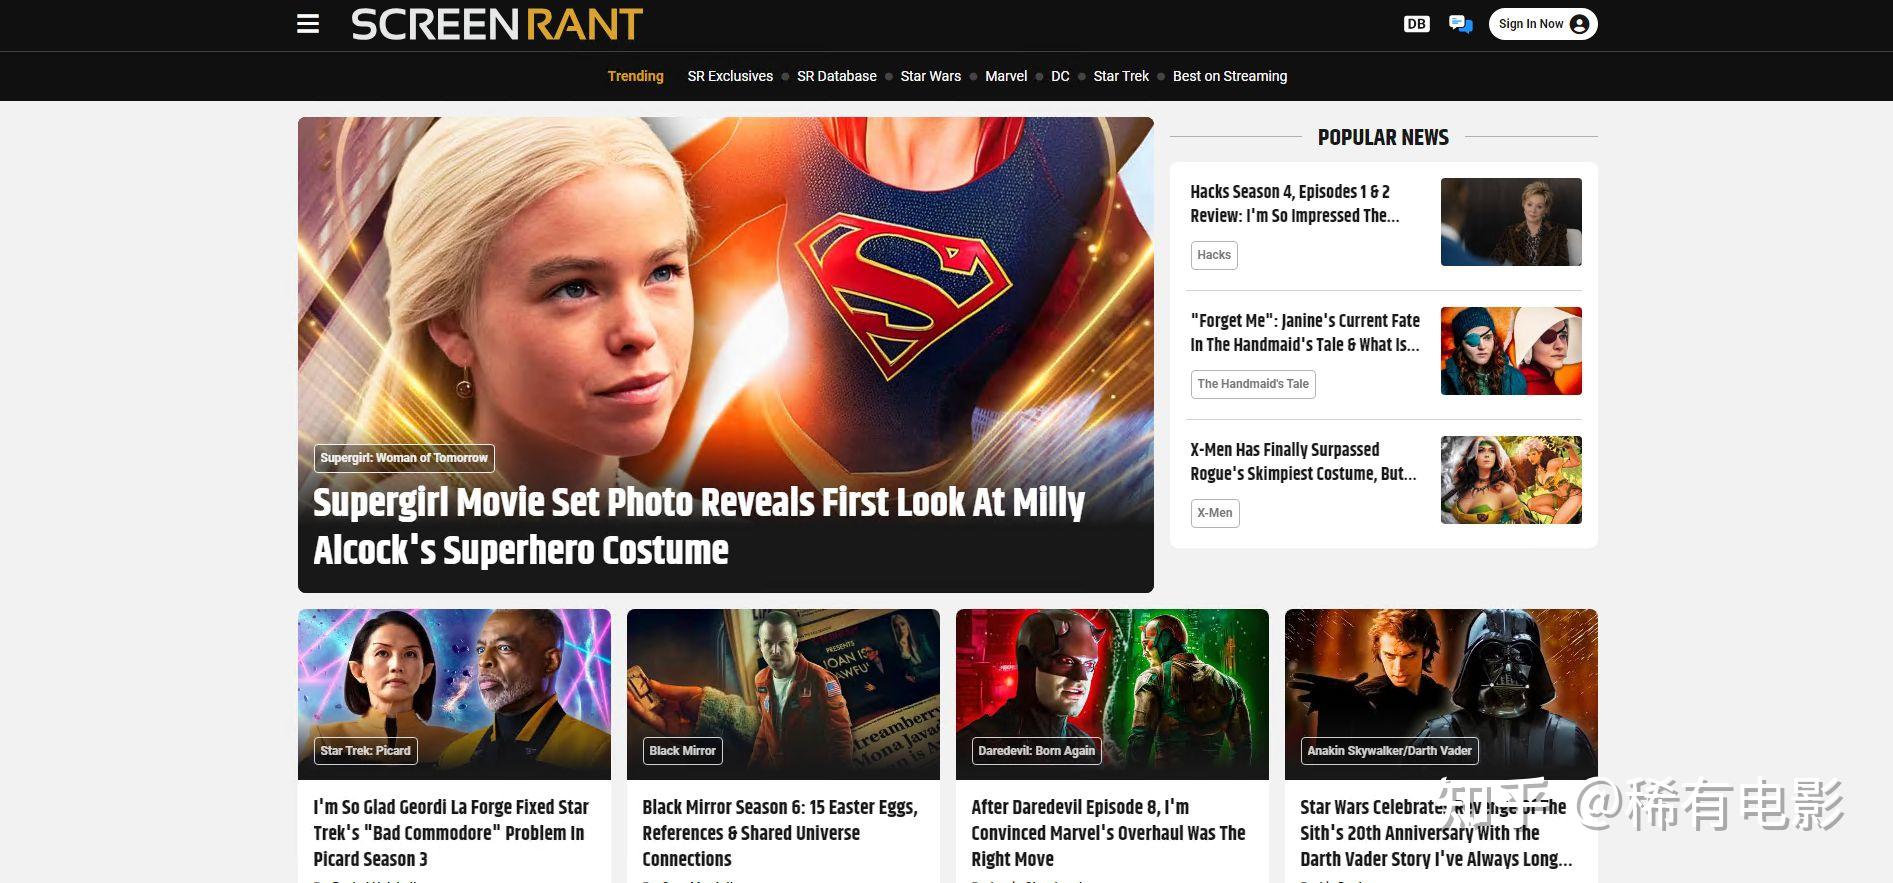Open the Handmaid's Tale Janine article thumbnail
This screenshot has width=1893, height=883.
click(1511, 351)
